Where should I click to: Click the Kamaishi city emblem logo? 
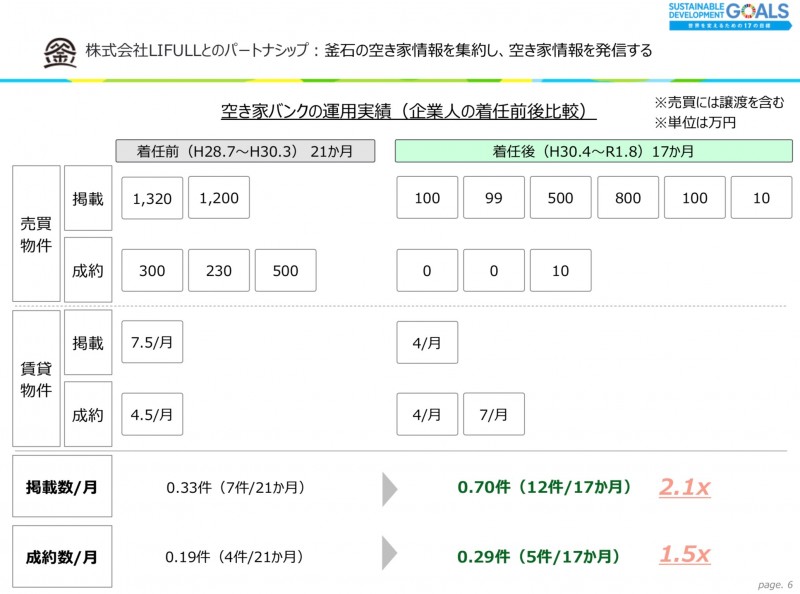[58, 51]
